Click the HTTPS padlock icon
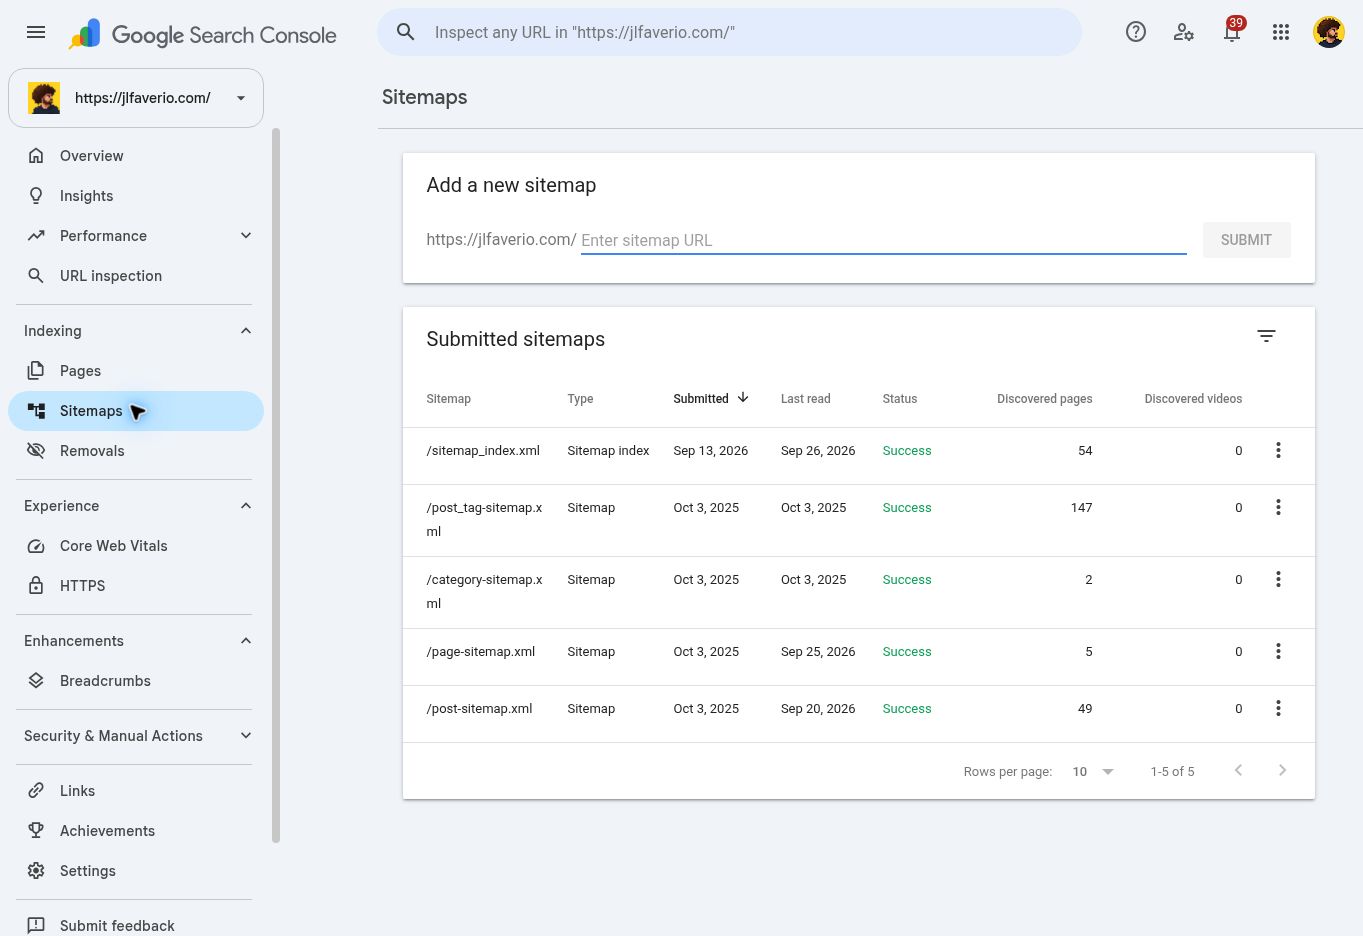The image size is (1363, 936). coord(36,586)
